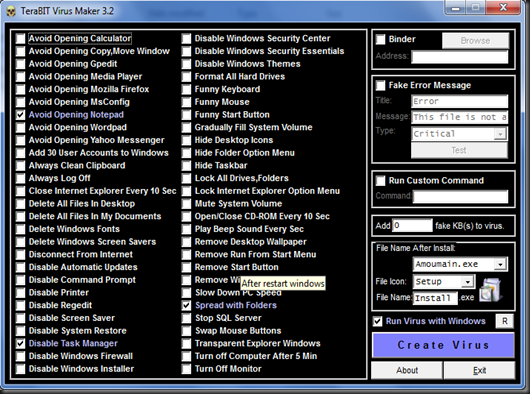Click the Lock All Drives,Folders label
Image resolution: width=530 pixels, height=394 pixels.
click(242, 178)
